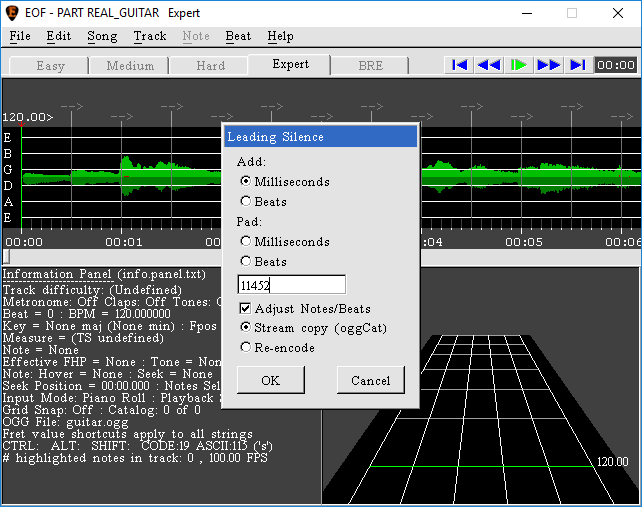The image size is (642, 507).
Task: Choose Milliseconds under Pad
Action: coord(246,242)
